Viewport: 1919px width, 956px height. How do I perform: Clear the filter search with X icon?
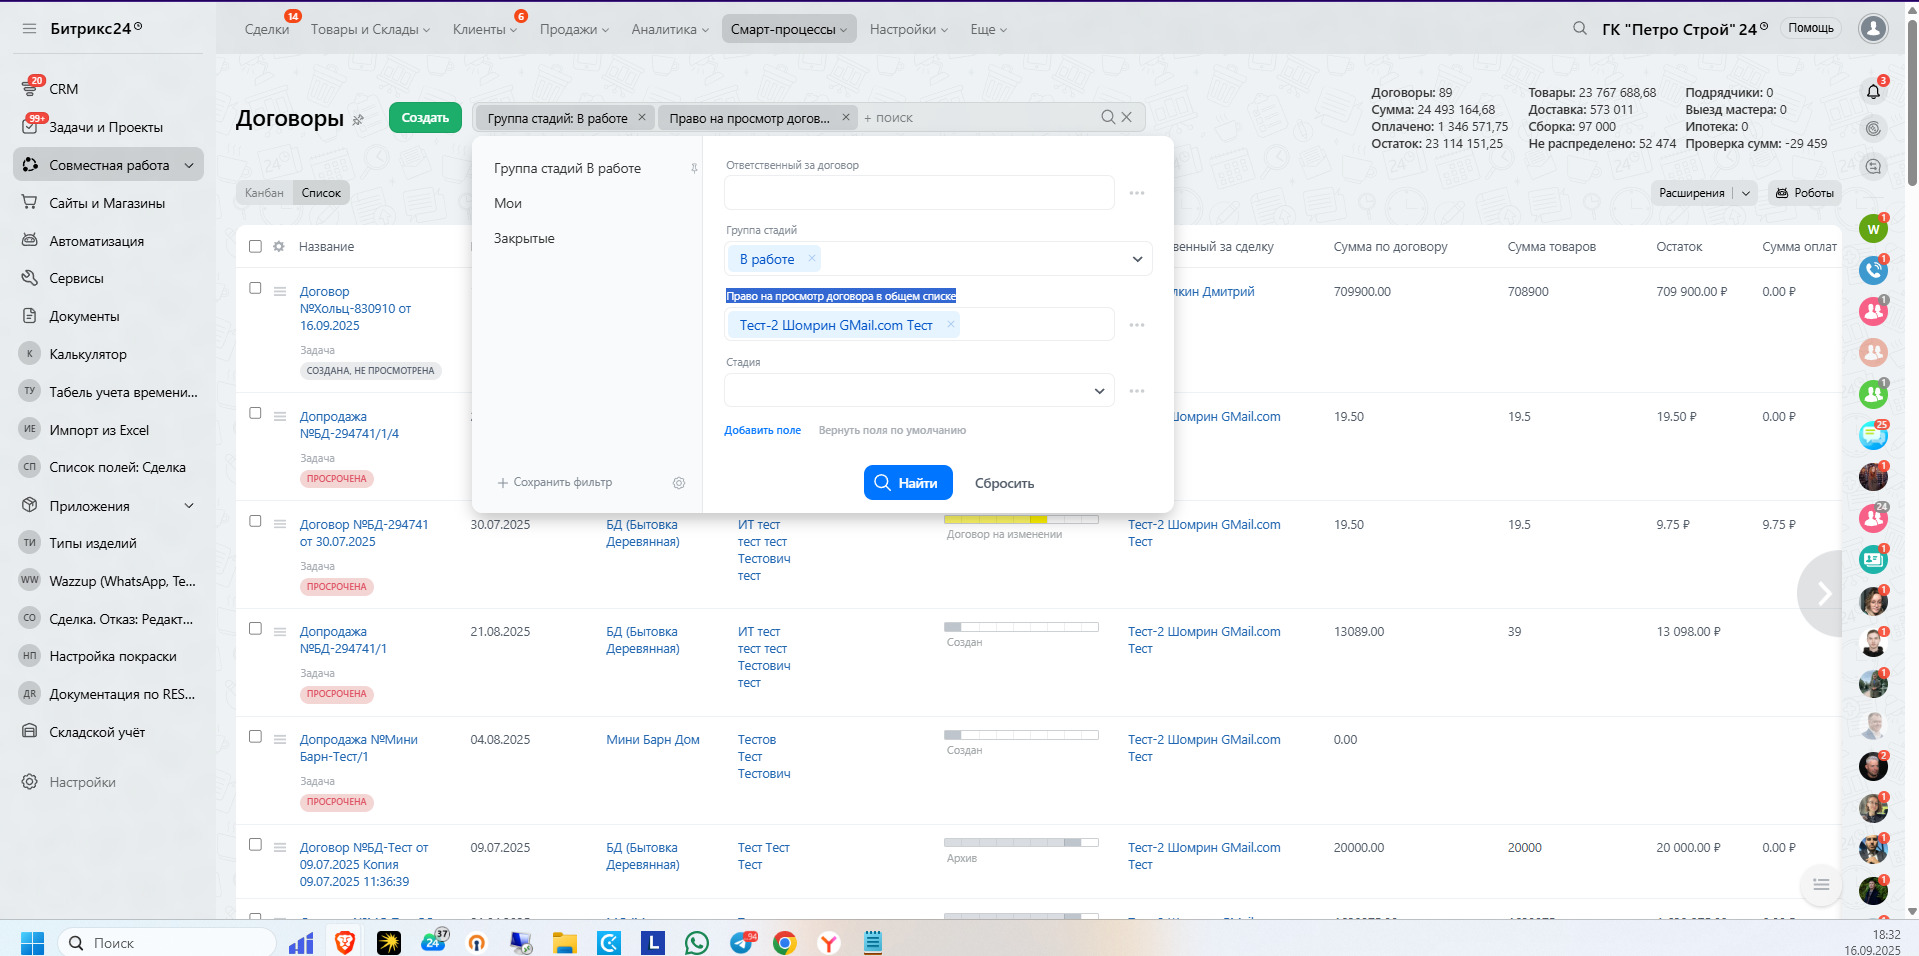coord(1127,117)
